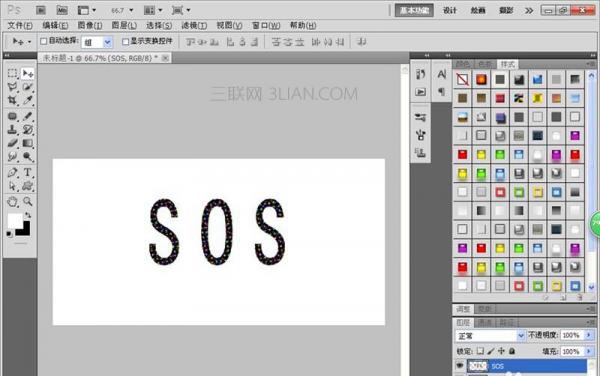Select the 绘画 workspace button
Screen dimensions: 600x376
pyautogui.click(x=478, y=10)
